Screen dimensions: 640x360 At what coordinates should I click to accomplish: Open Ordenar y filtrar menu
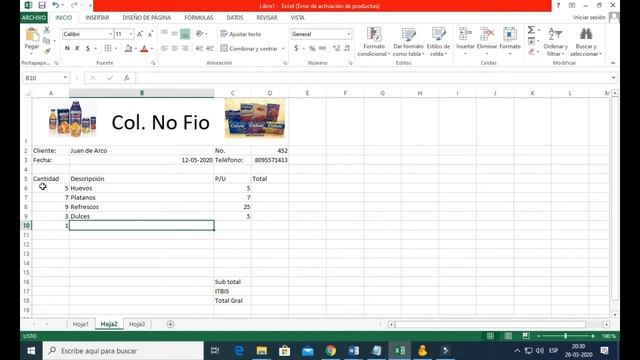point(556,42)
